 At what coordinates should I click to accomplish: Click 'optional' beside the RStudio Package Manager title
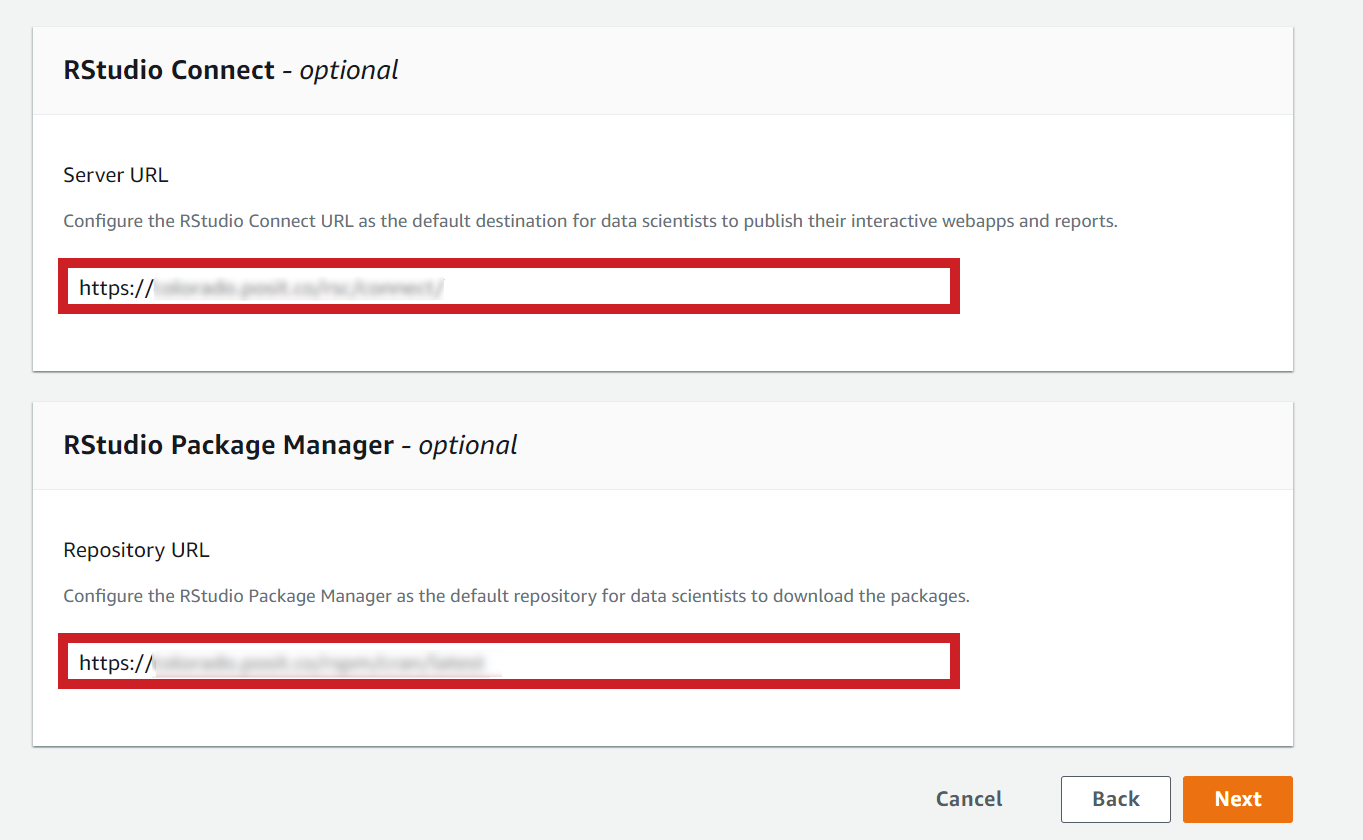(x=468, y=445)
